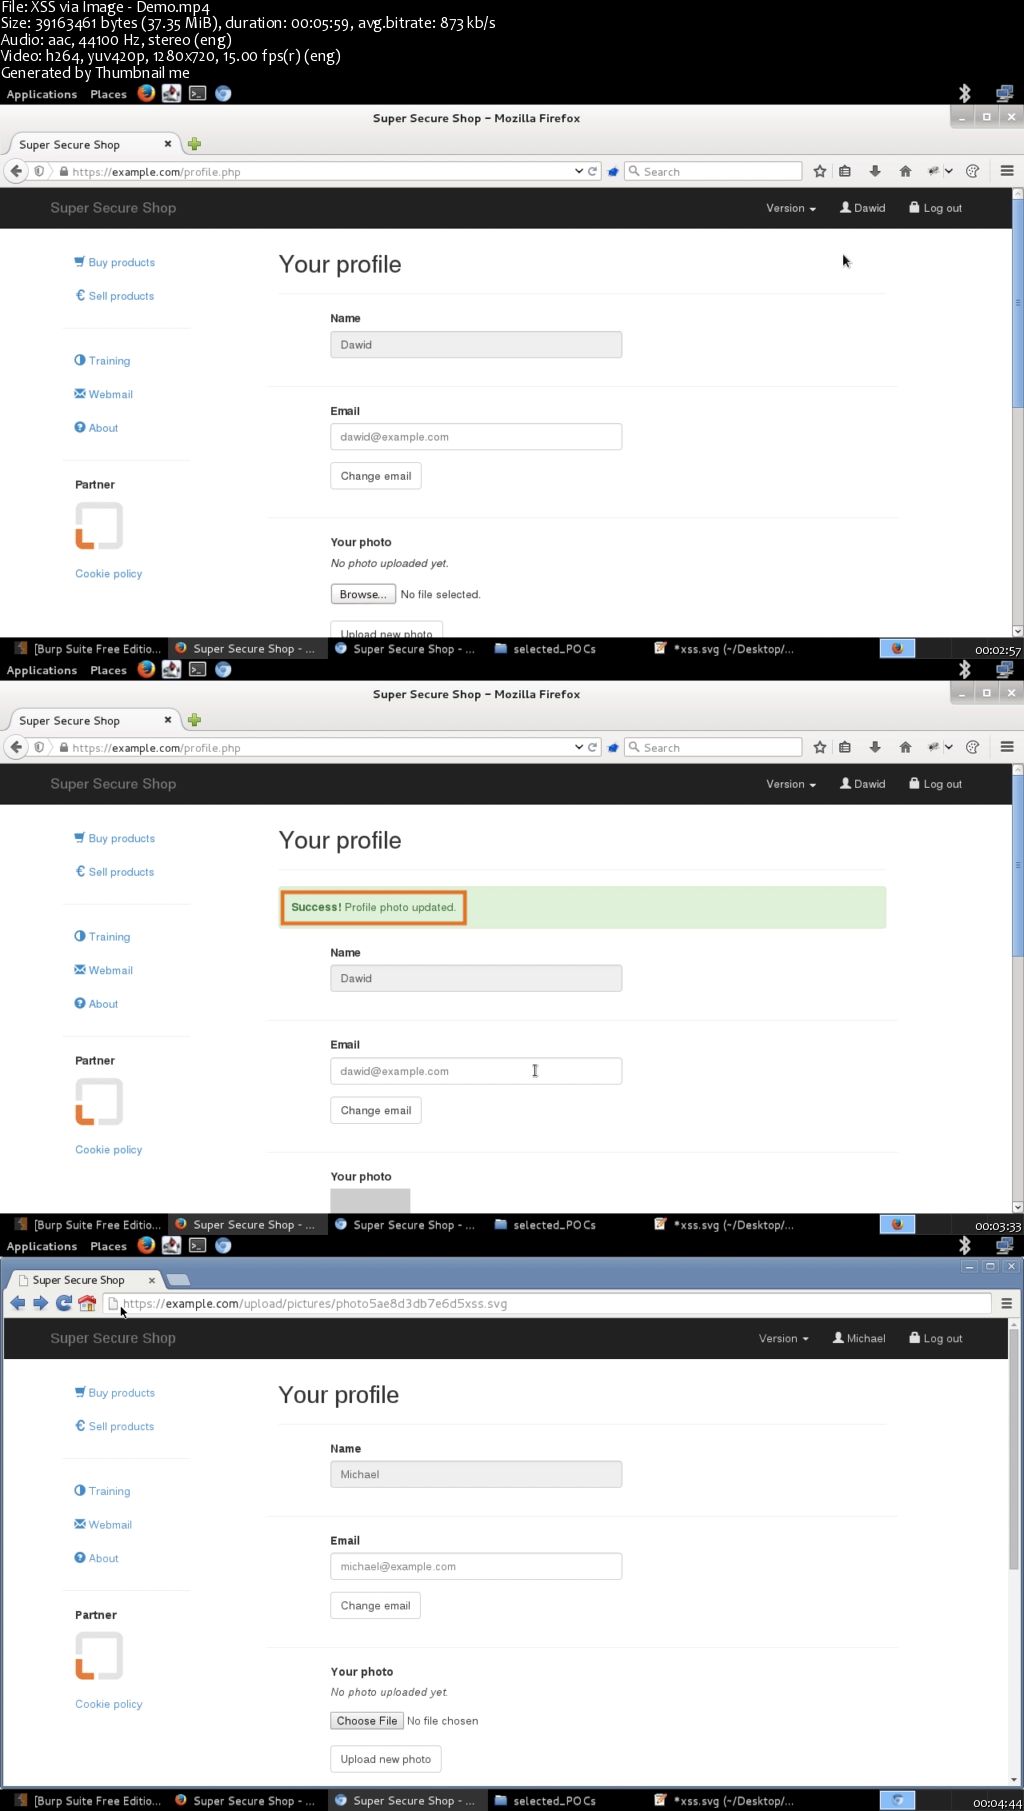Open Chrome hamburger menu in Michael's window

click(x=1006, y=1303)
